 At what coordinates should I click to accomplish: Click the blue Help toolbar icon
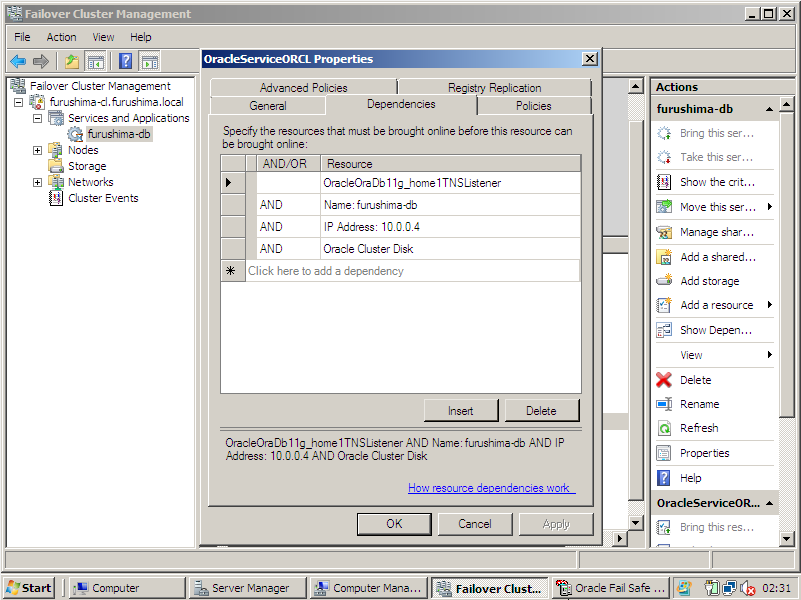coord(126,62)
